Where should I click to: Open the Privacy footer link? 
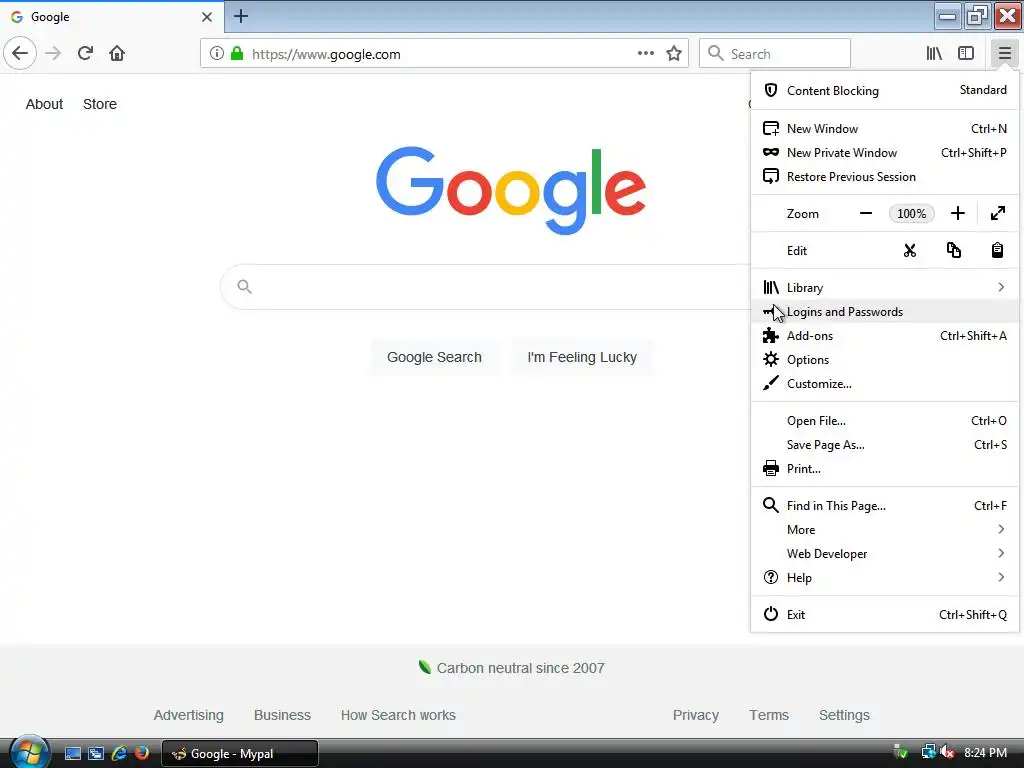(x=696, y=716)
